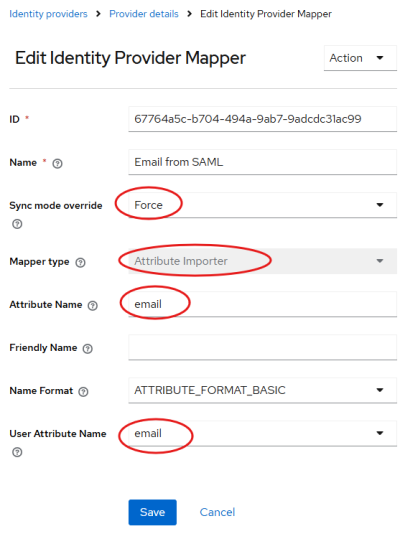The width and height of the screenshot is (400, 539).
Task: Go to Identity providers breadcrumb
Action: pyautogui.click(x=48, y=14)
